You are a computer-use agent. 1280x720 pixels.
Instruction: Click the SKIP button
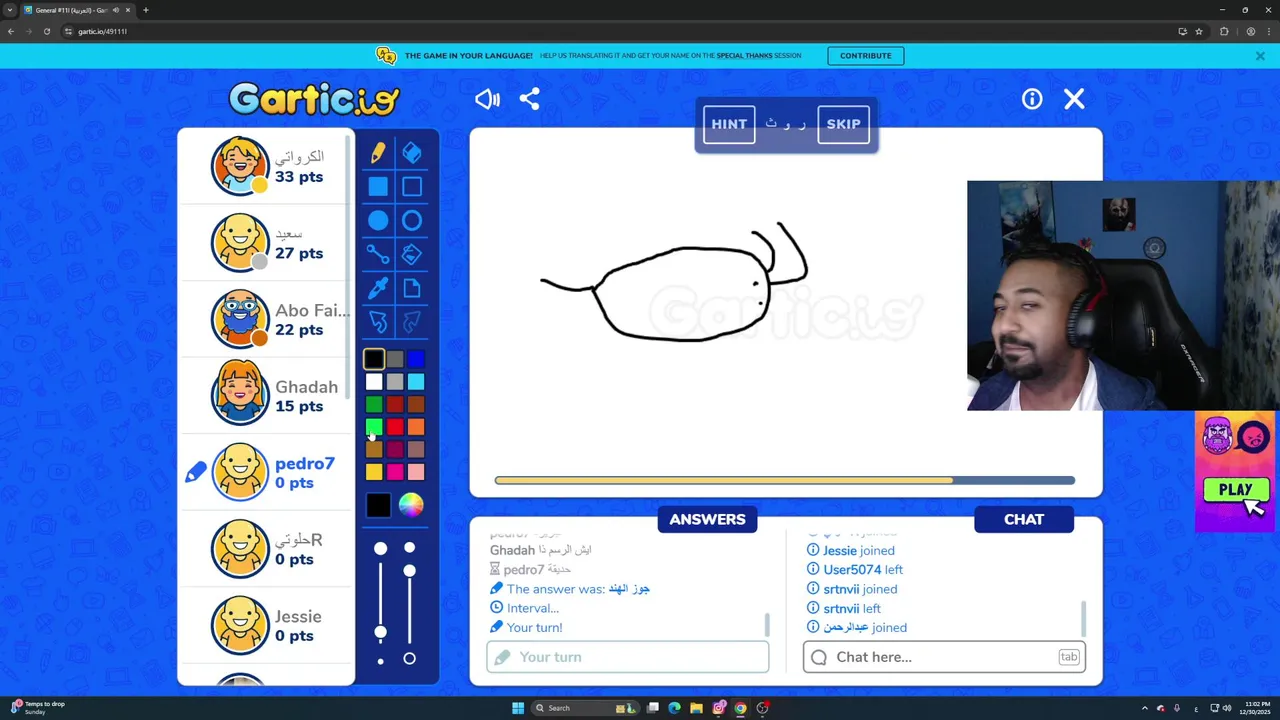point(843,124)
